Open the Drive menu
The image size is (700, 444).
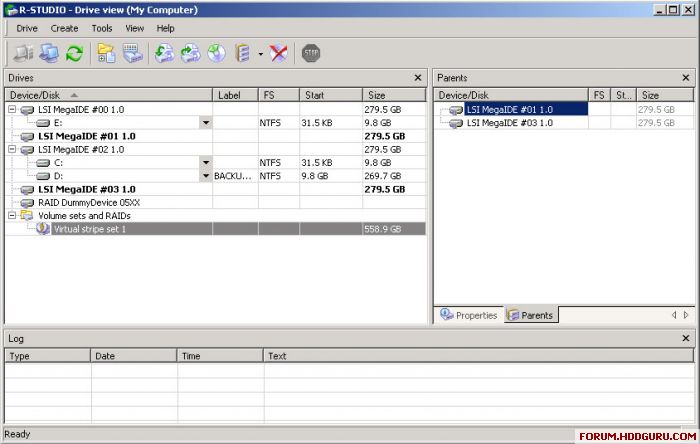click(x=27, y=29)
